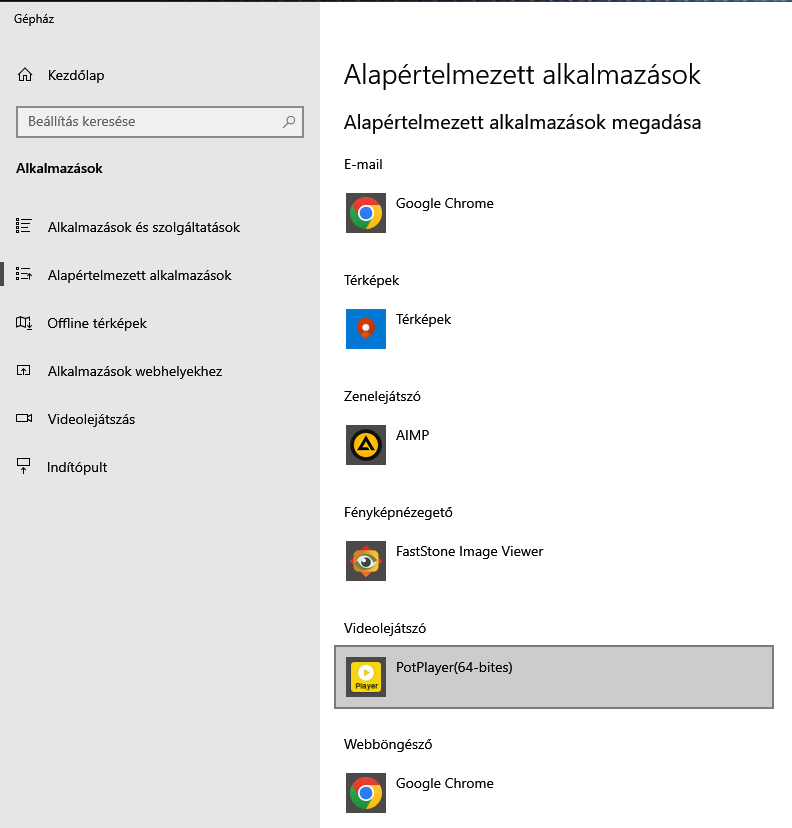This screenshot has width=792, height=828.
Task: Click the Térképek app pin icon
Action: point(366,329)
